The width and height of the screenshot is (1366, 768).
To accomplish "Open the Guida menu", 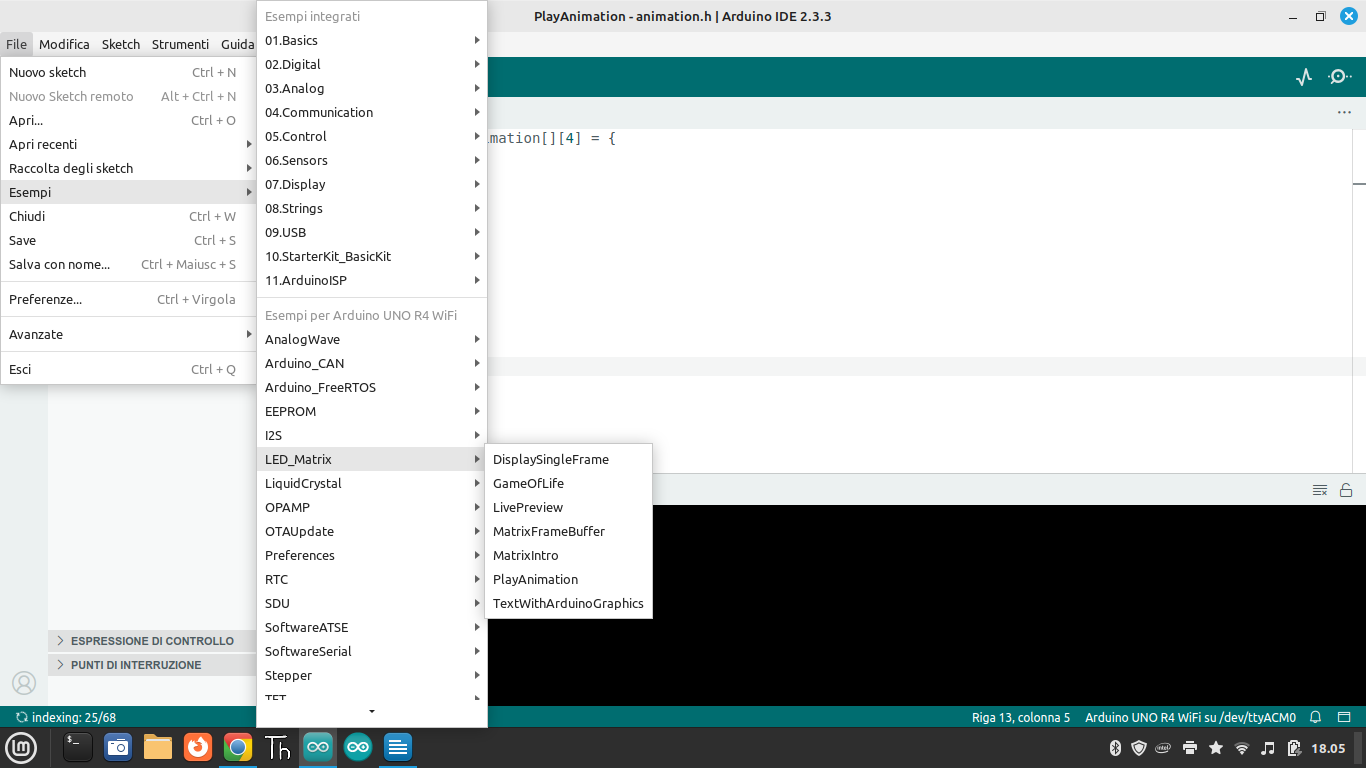I will pyautogui.click(x=237, y=44).
